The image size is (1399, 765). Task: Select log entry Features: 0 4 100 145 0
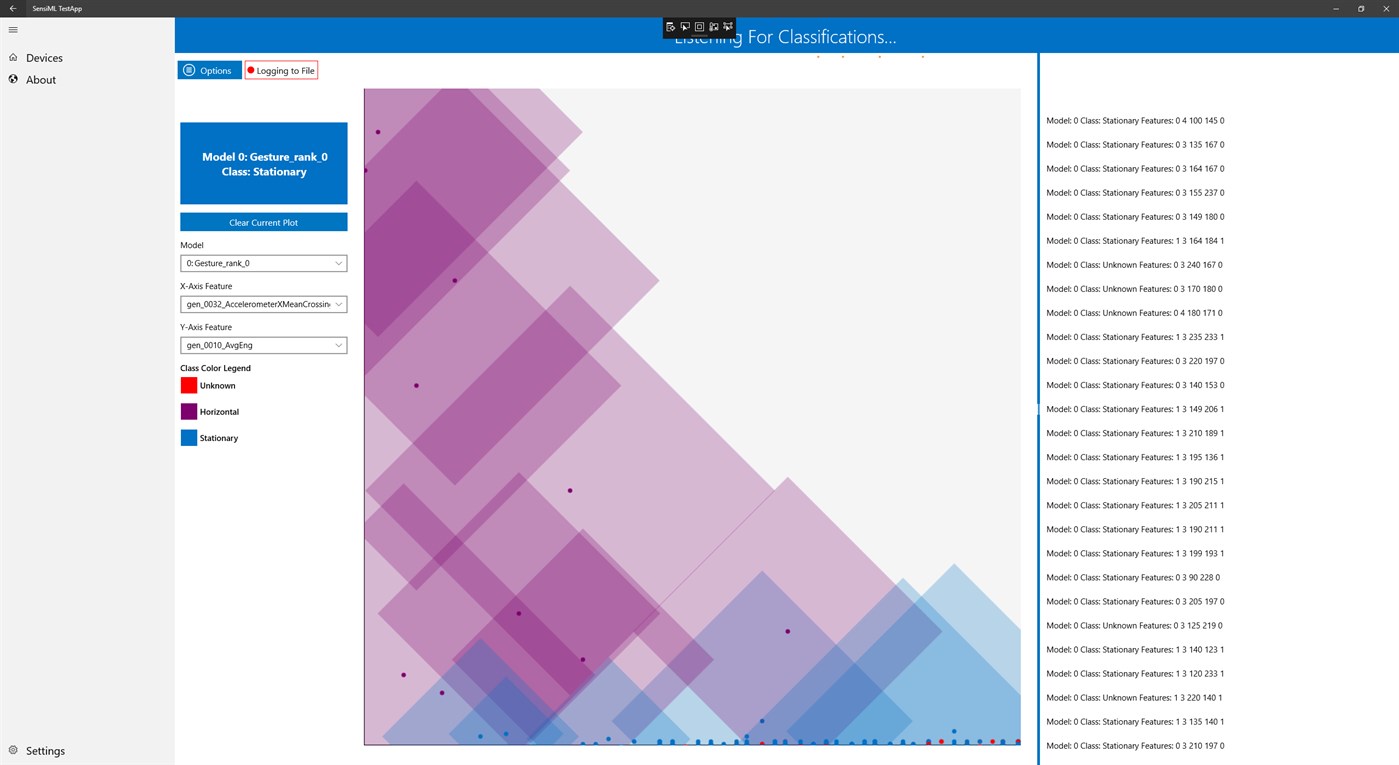tap(1135, 121)
